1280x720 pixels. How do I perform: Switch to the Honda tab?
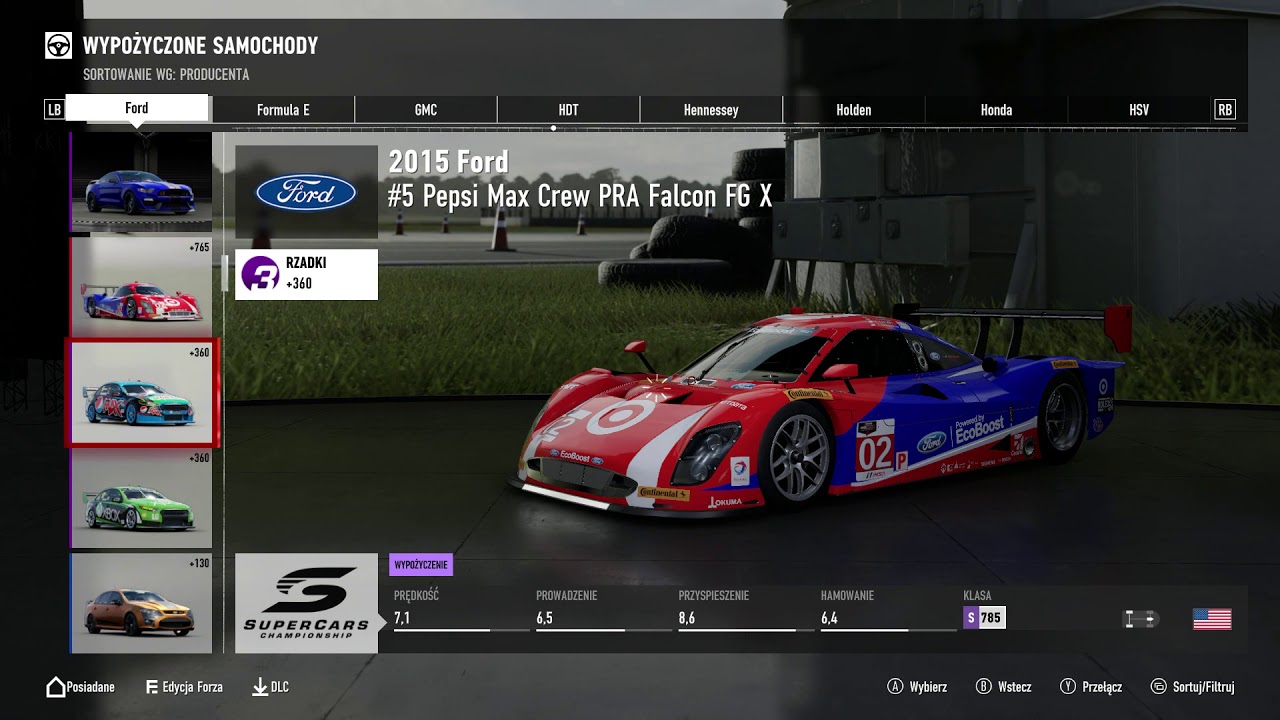coord(996,110)
